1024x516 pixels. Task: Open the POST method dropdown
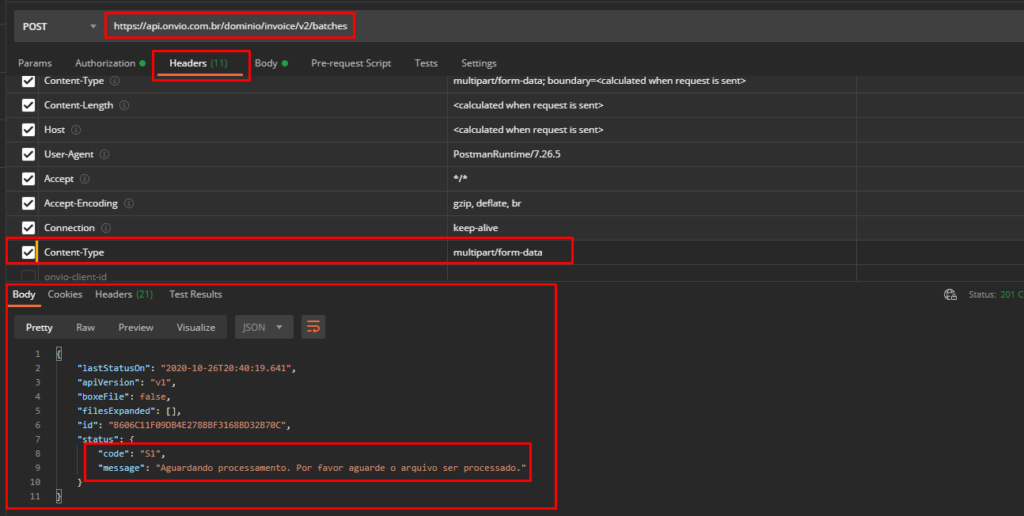pos(59,27)
